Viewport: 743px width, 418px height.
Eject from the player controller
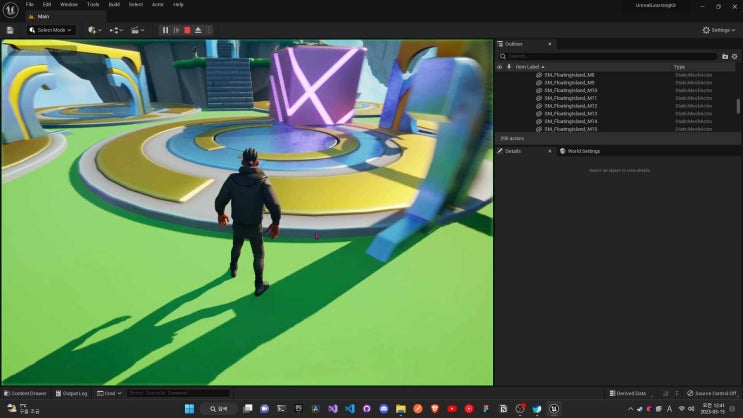click(x=198, y=30)
